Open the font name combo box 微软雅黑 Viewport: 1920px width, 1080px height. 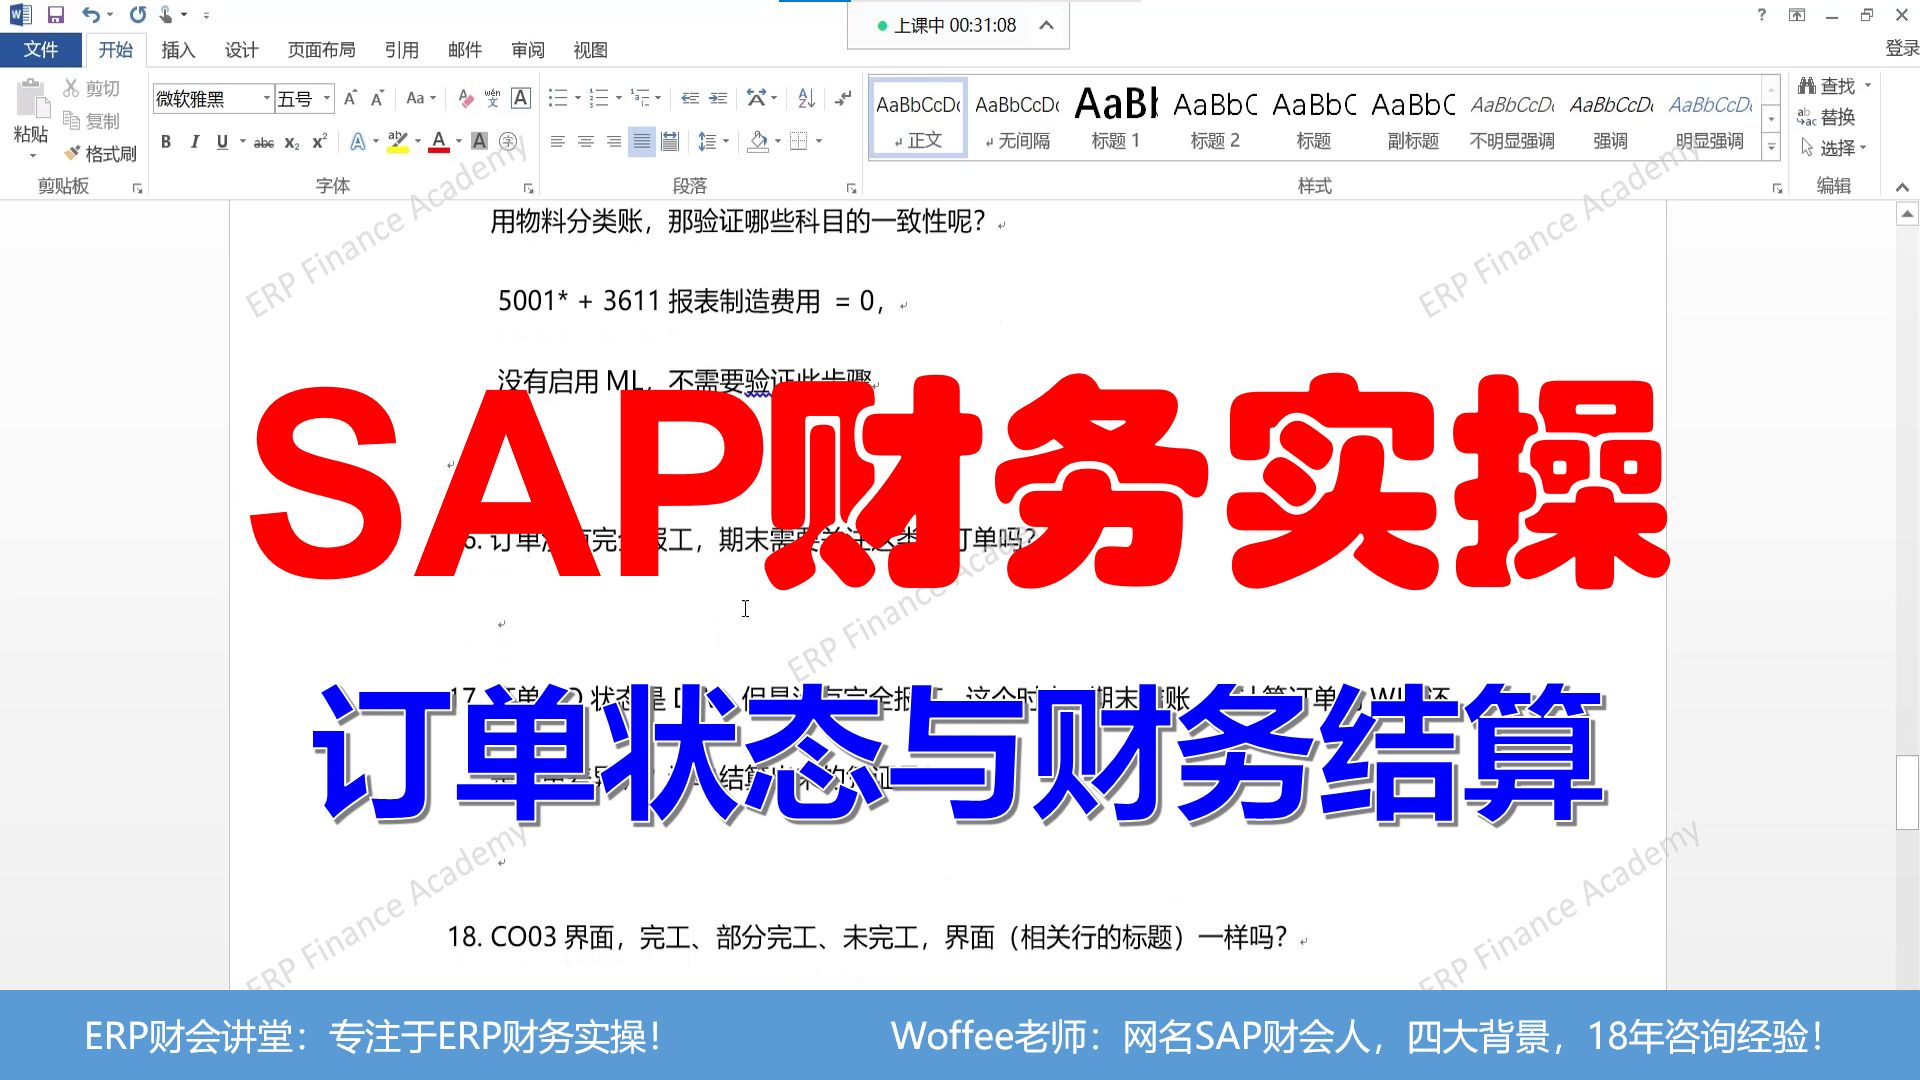(213, 98)
